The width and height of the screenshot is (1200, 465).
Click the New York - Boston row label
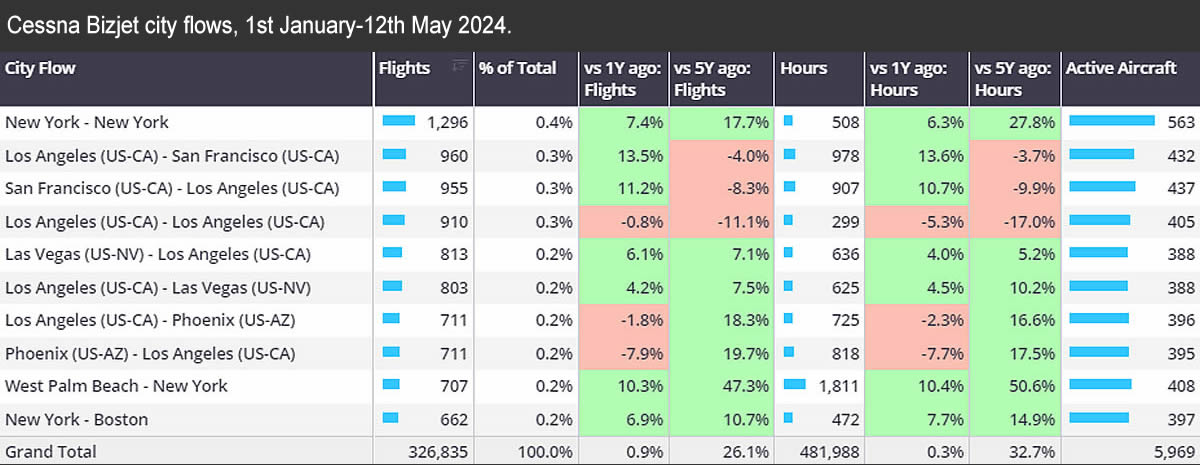tap(76, 419)
